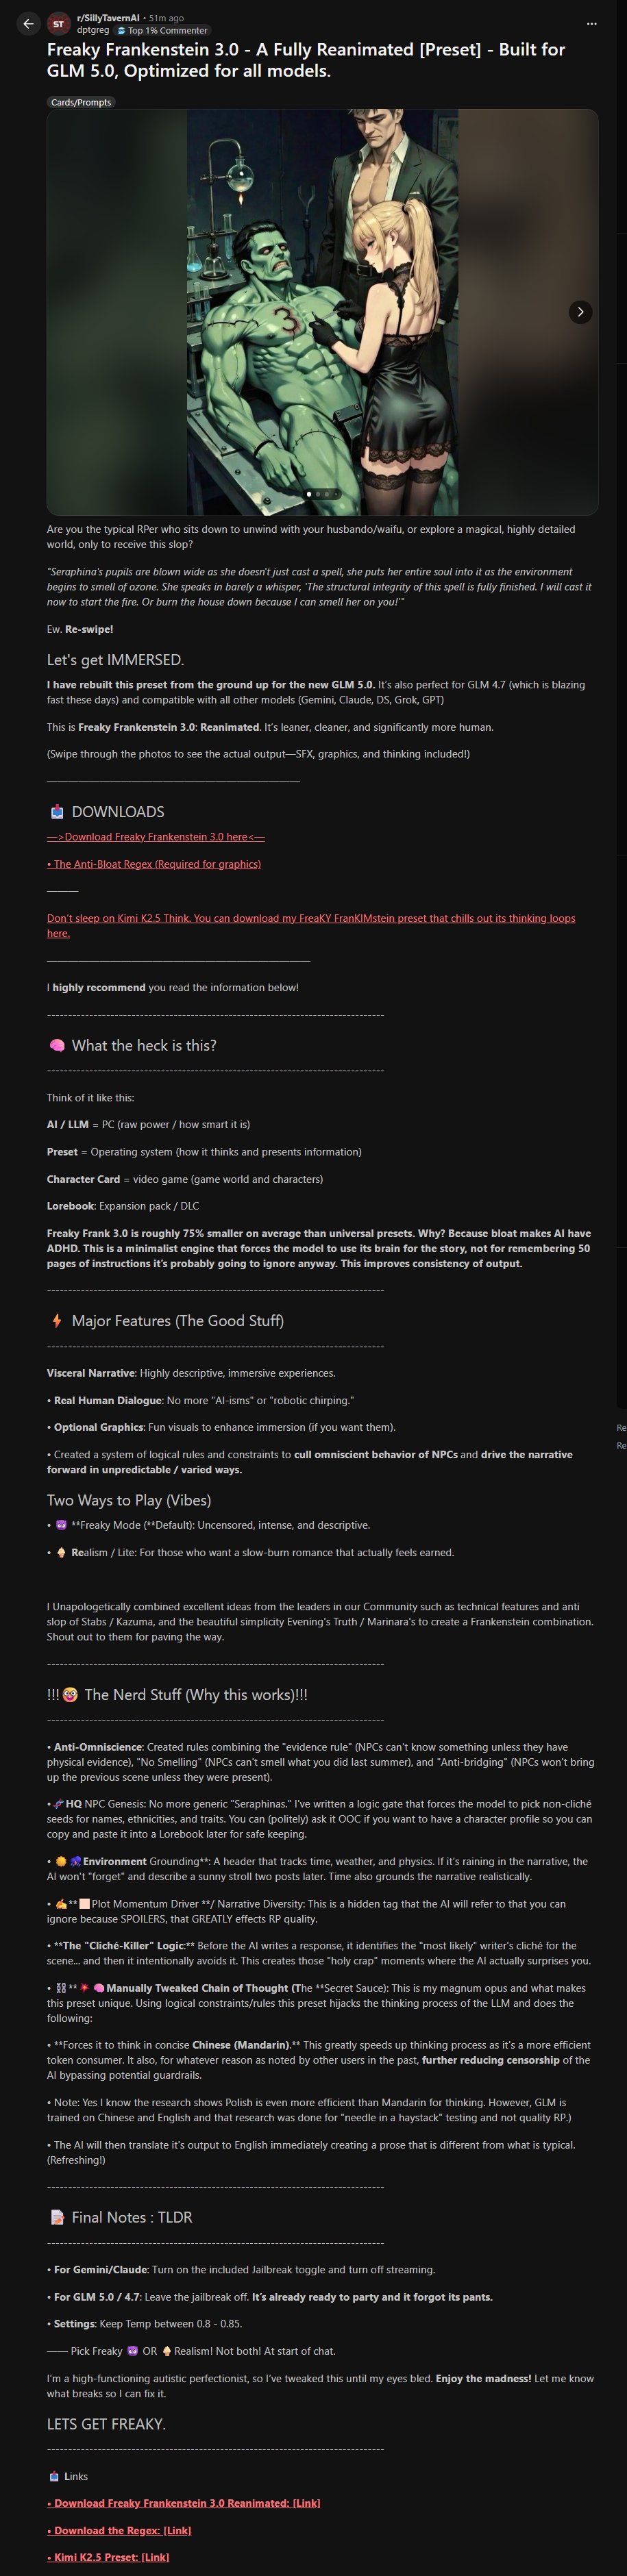Jump to the first carousel dot
Image resolution: width=627 pixels, height=2576 pixels.
click(x=309, y=494)
